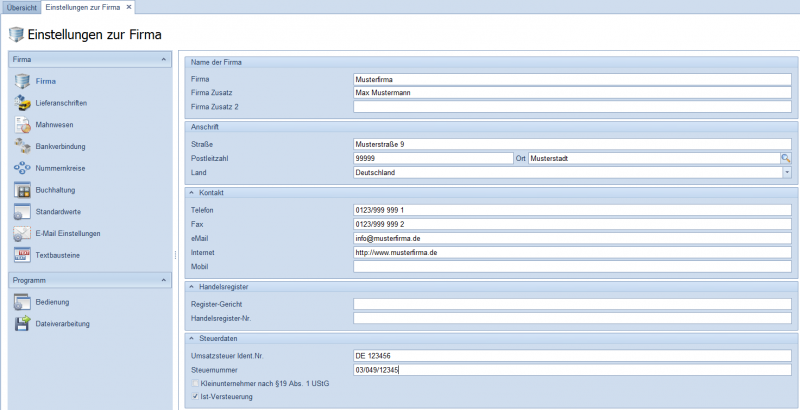Switch to the Übersicht tab
Screen dimensions: 800x410
pos(22,7)
